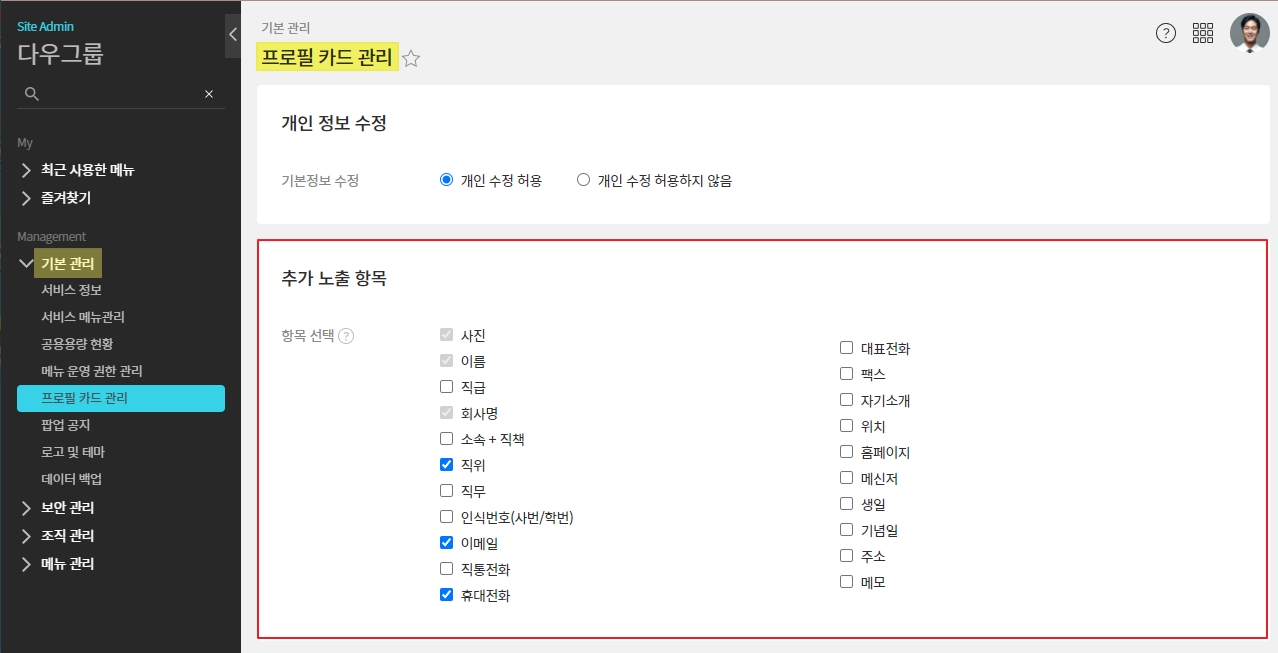Go to 로고 및 테마 page
1278x653 pixels.
(73, 452)
